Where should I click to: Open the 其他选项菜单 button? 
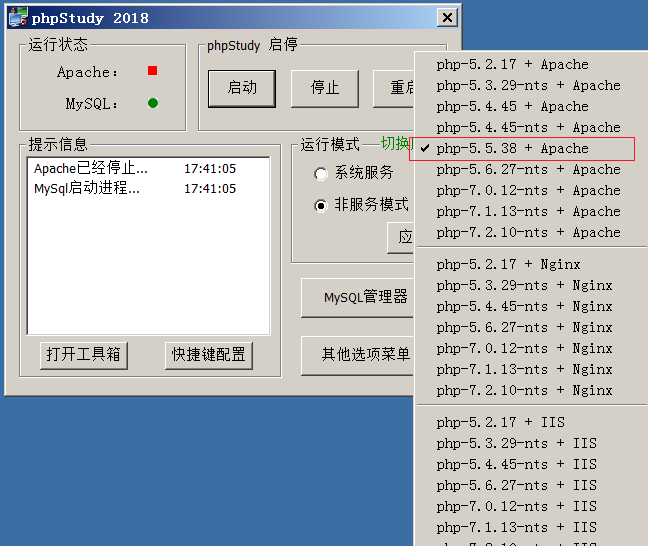[x=358, y=355]
